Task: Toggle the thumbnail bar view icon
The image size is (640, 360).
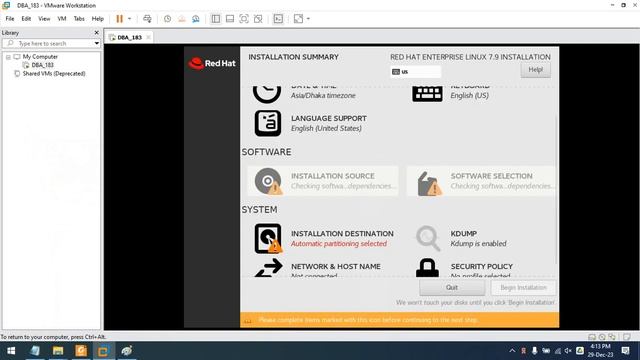Action: click(x=230, y=19)
